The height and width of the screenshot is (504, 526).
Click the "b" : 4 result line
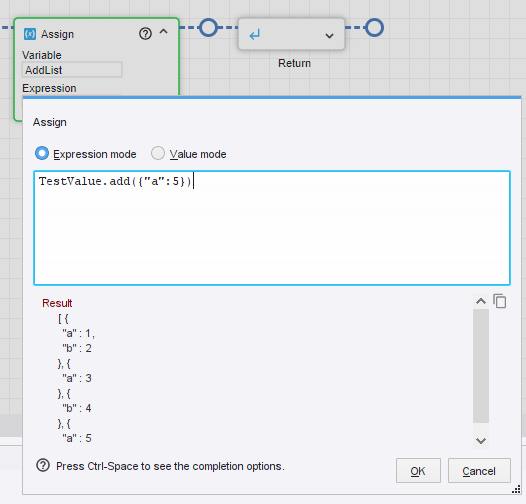[77, 408]
